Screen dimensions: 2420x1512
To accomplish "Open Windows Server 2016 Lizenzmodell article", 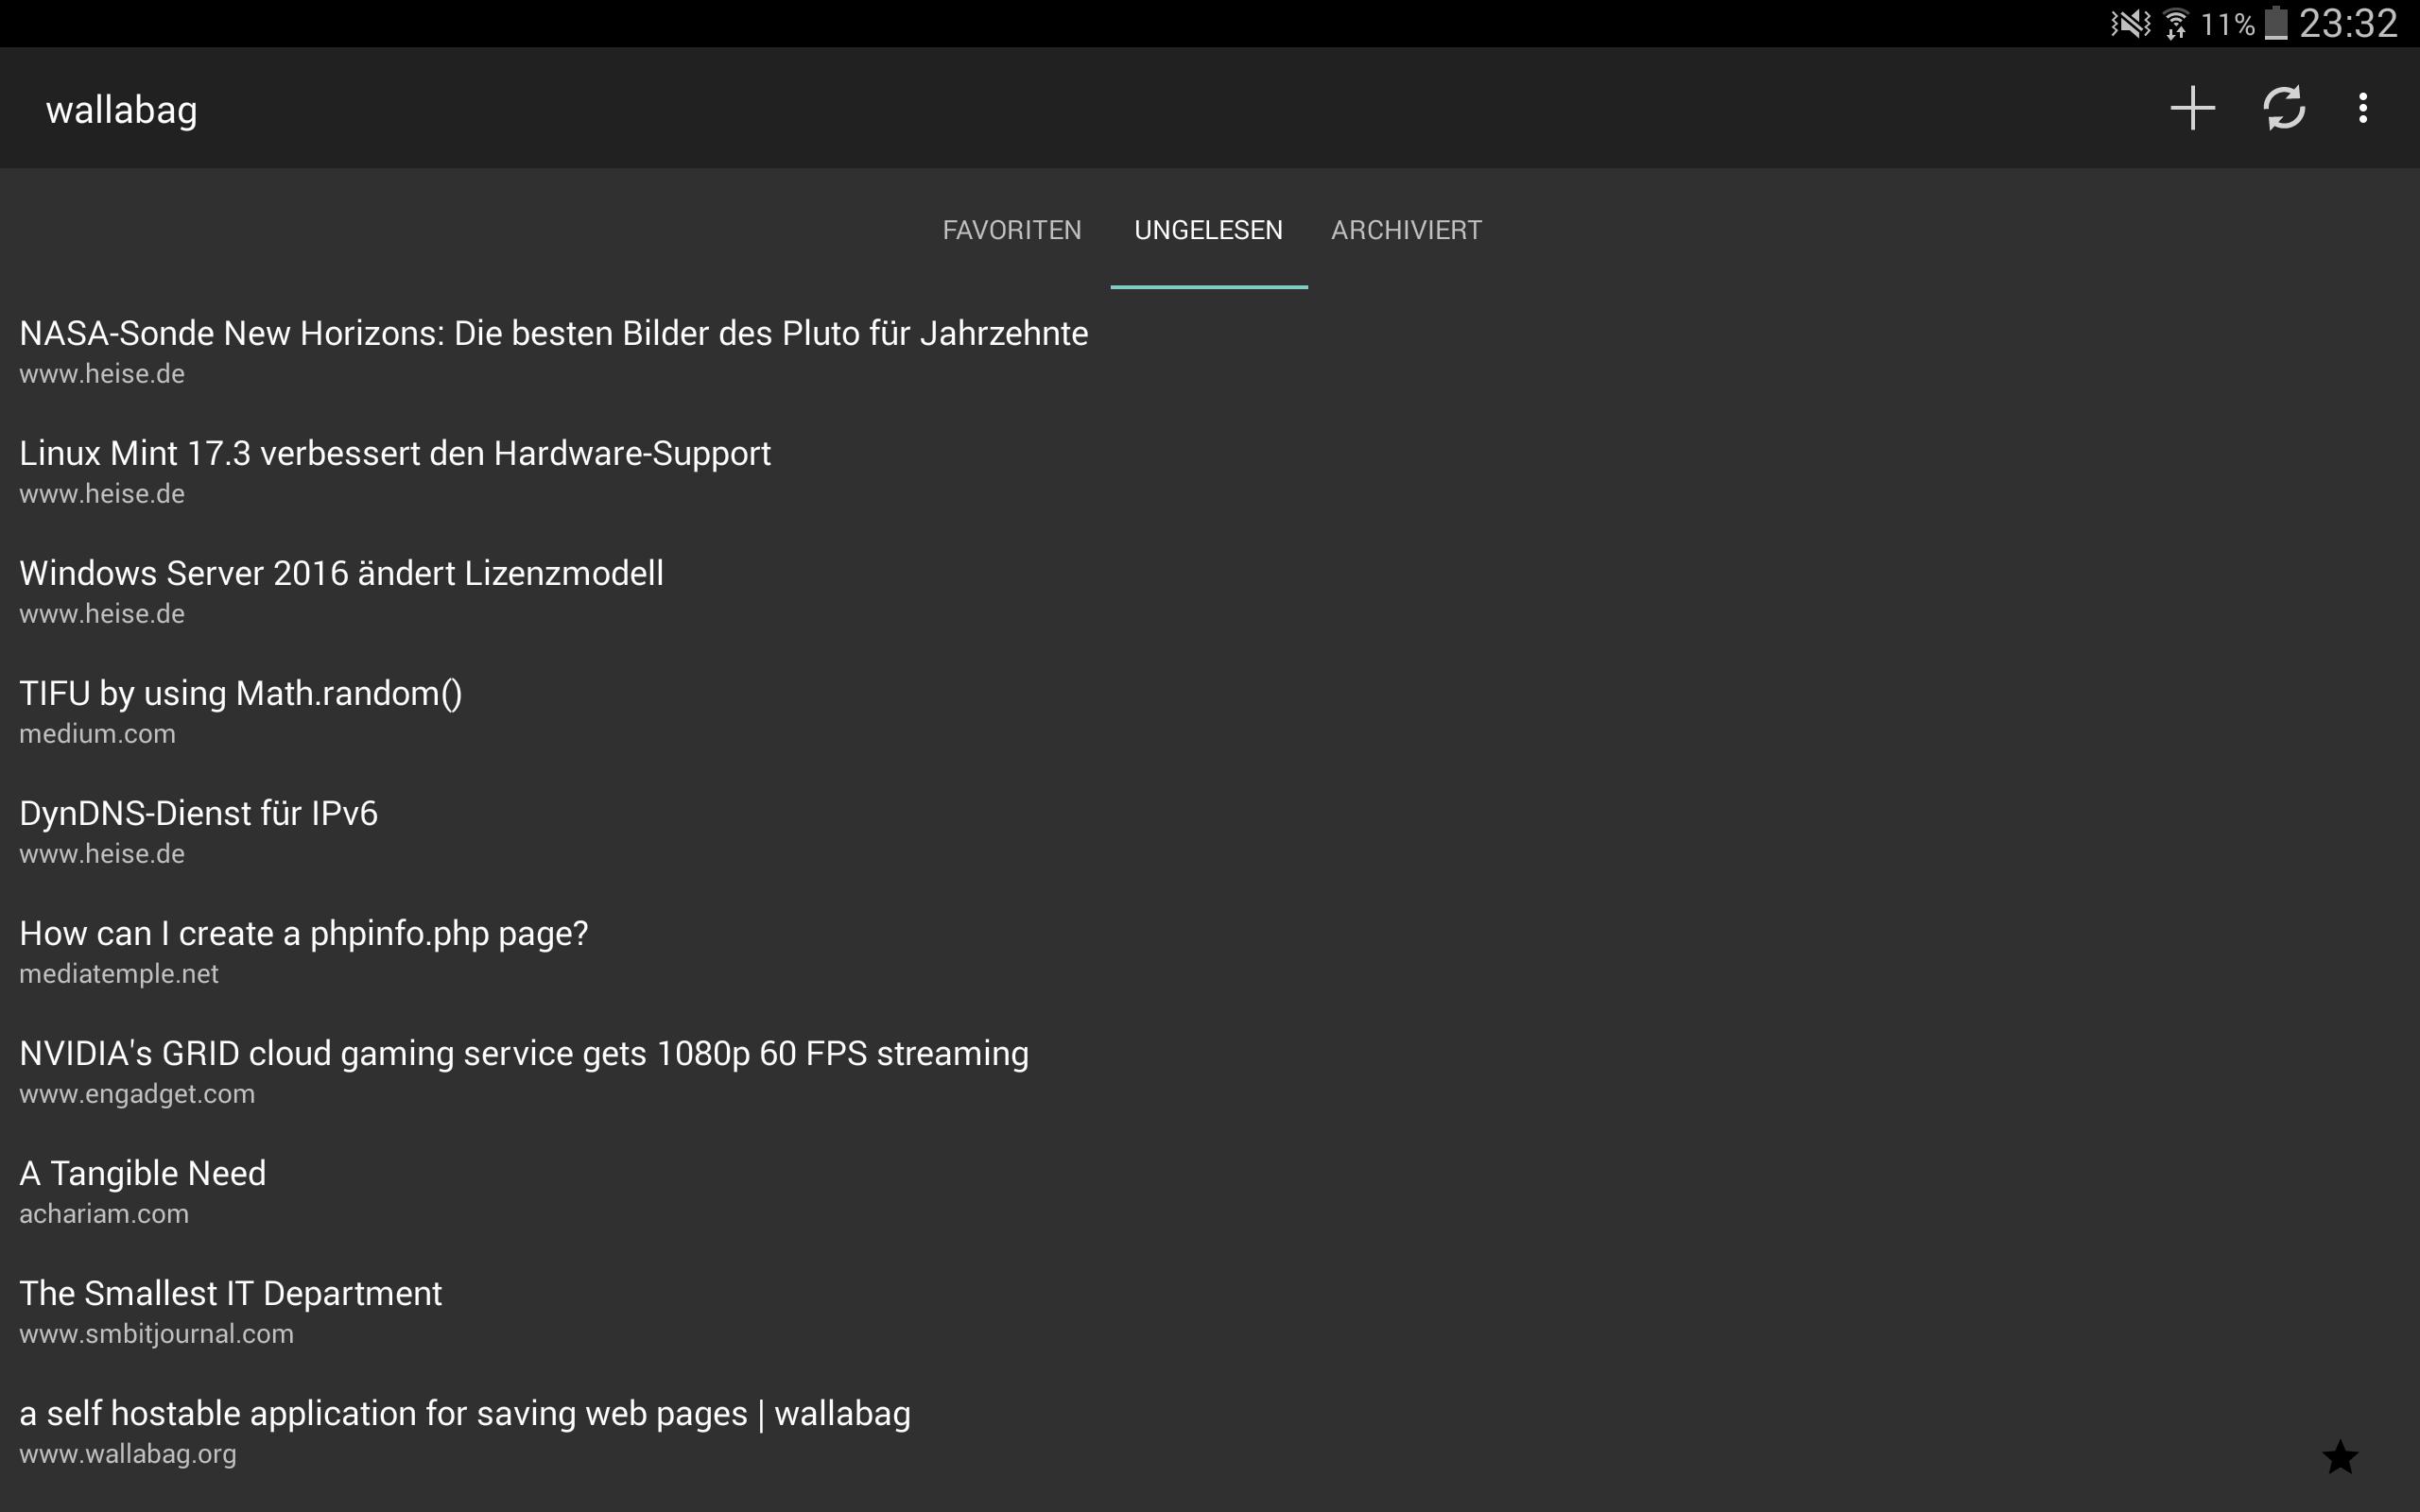I will click(x=1210, y=591).
